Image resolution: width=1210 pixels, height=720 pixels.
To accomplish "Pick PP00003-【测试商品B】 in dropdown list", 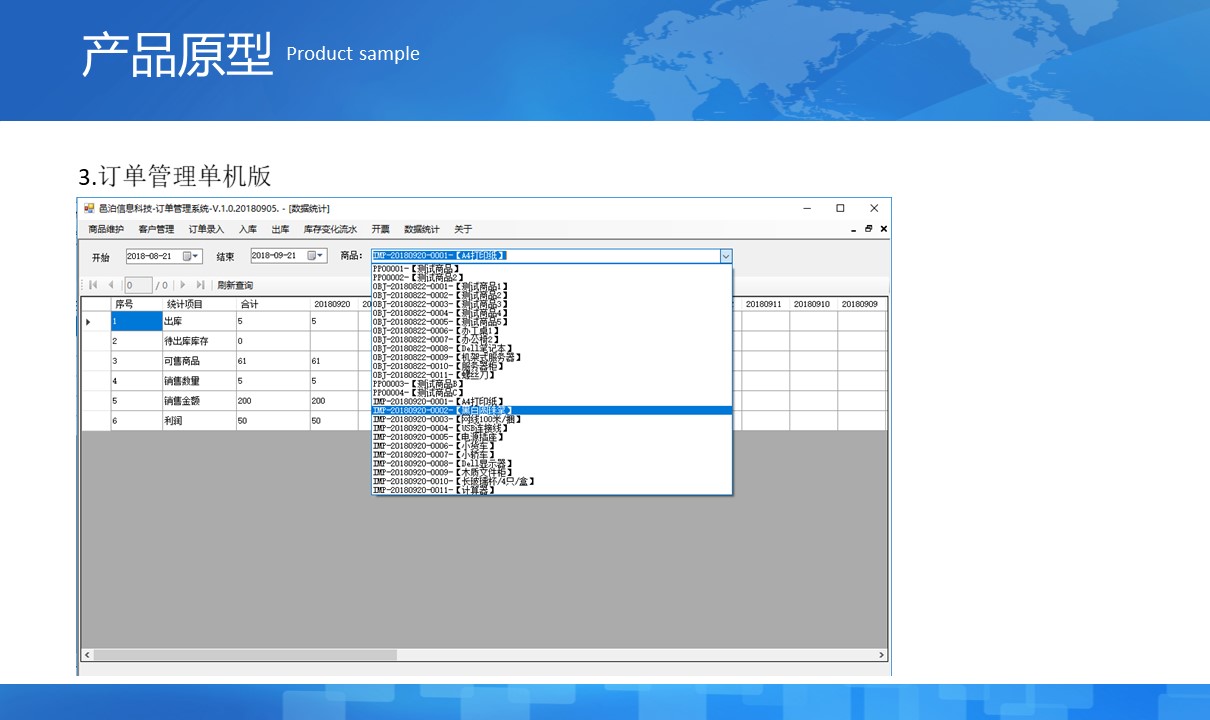I will pos(552,383).
